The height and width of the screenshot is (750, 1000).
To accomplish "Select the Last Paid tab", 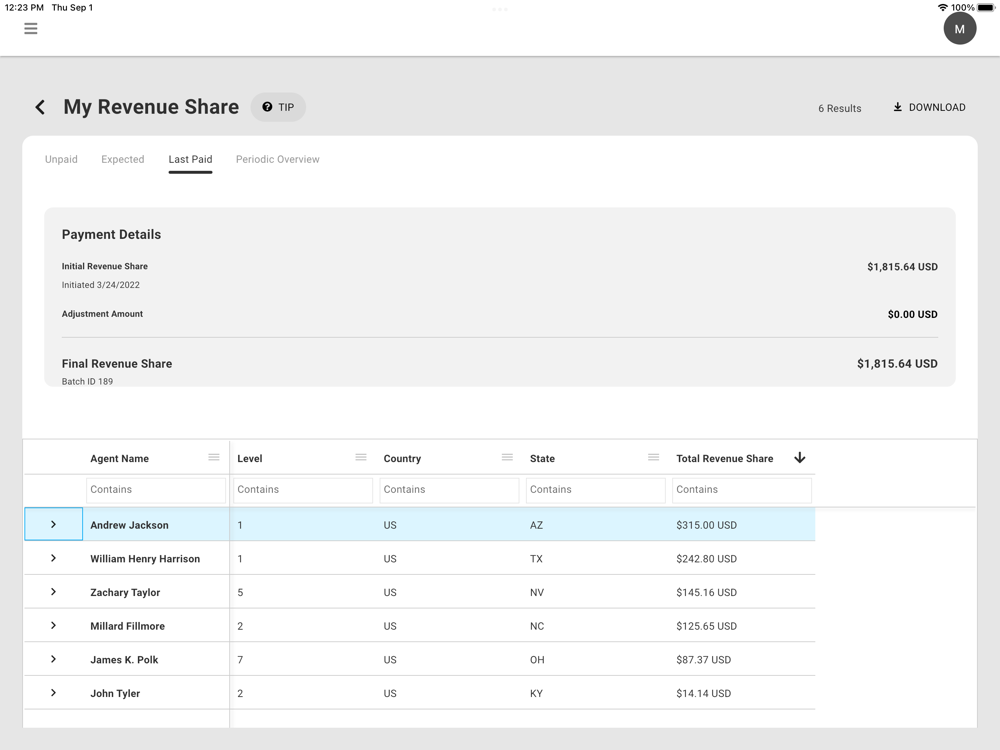I will click(x=190, y=159).
